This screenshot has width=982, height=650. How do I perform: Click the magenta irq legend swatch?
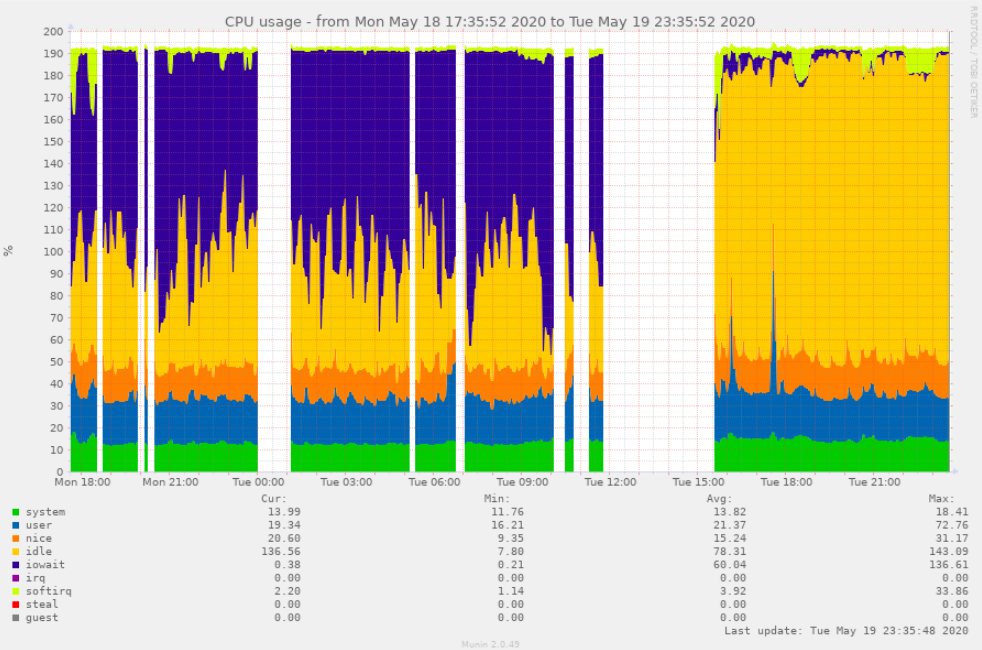pyautogui.click(x=16, y=578)
